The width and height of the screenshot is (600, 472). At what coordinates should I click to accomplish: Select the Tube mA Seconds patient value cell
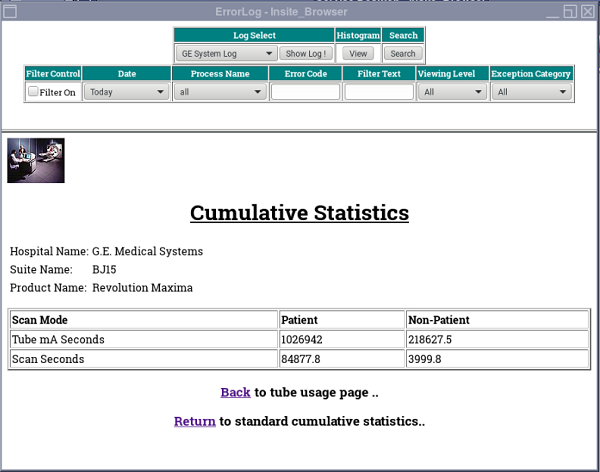[341, 340]
